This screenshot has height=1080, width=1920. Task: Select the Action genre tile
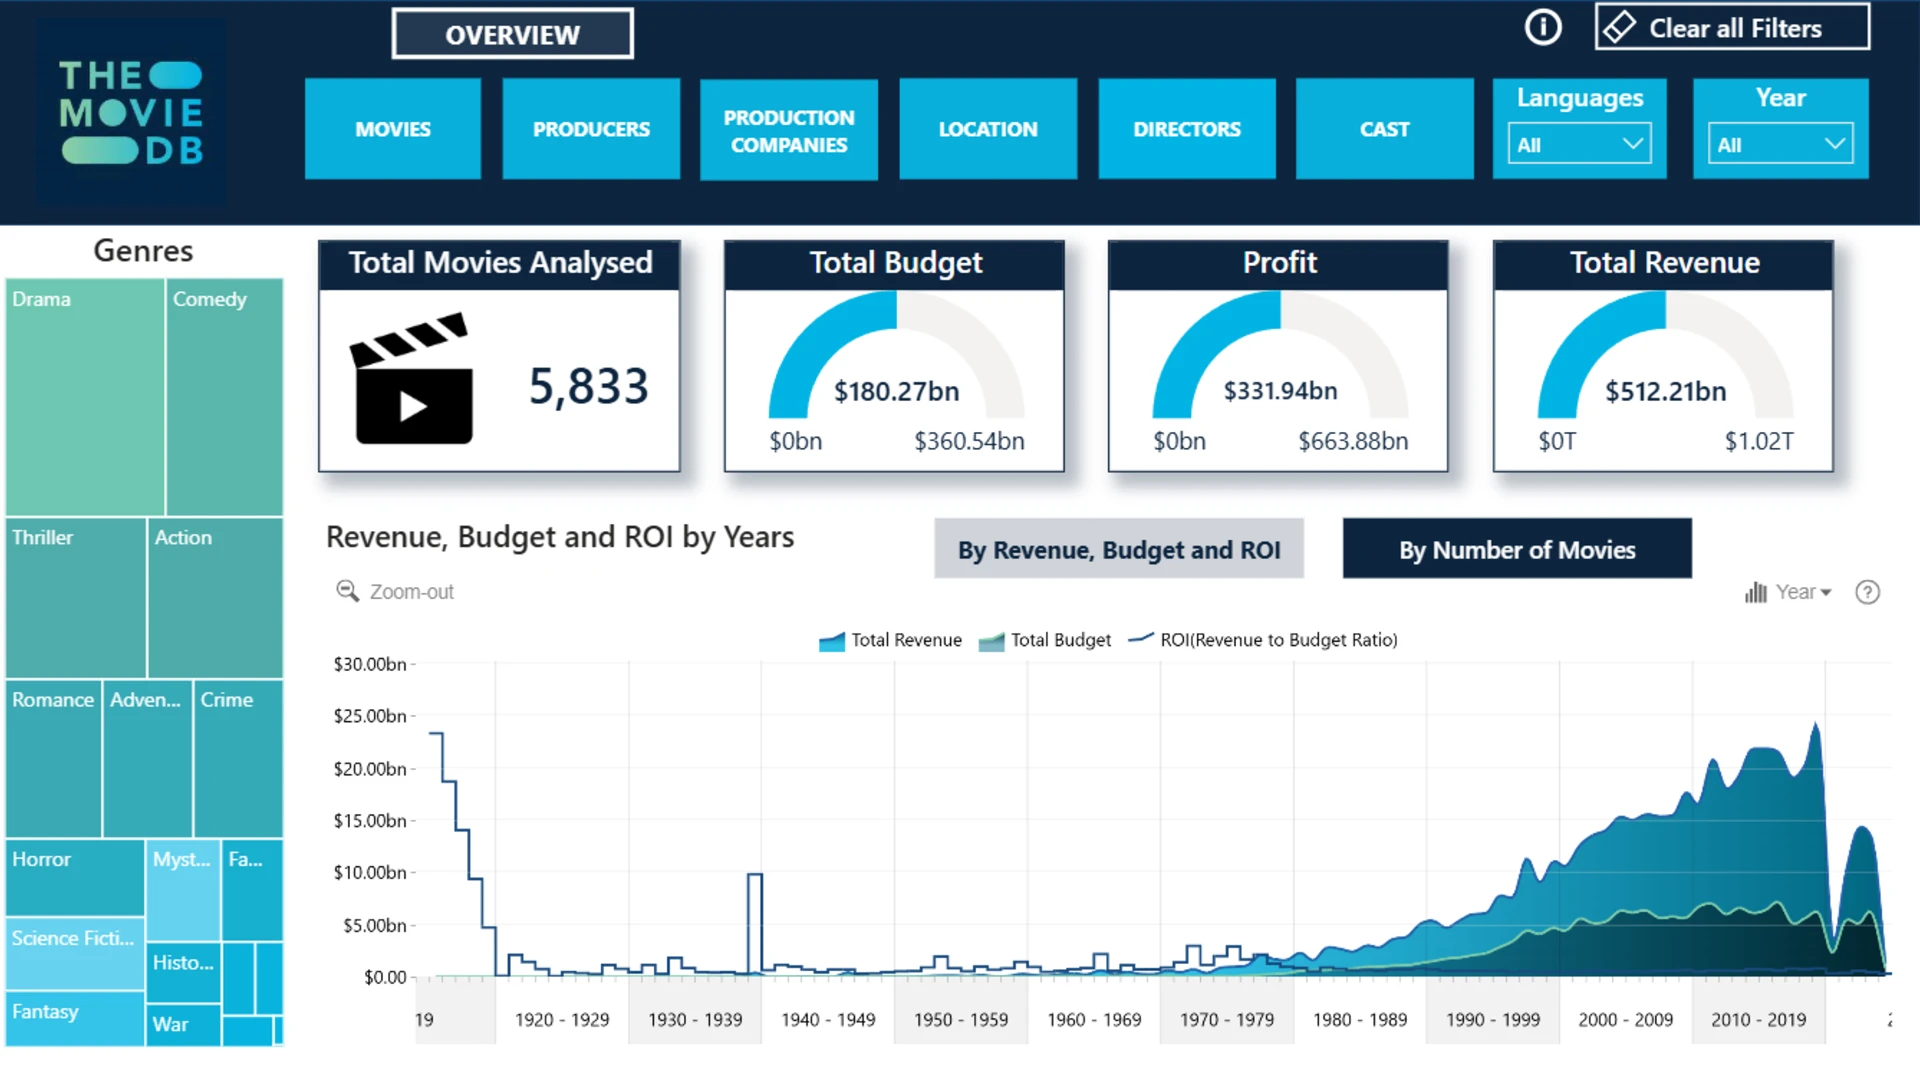point(215,598)
